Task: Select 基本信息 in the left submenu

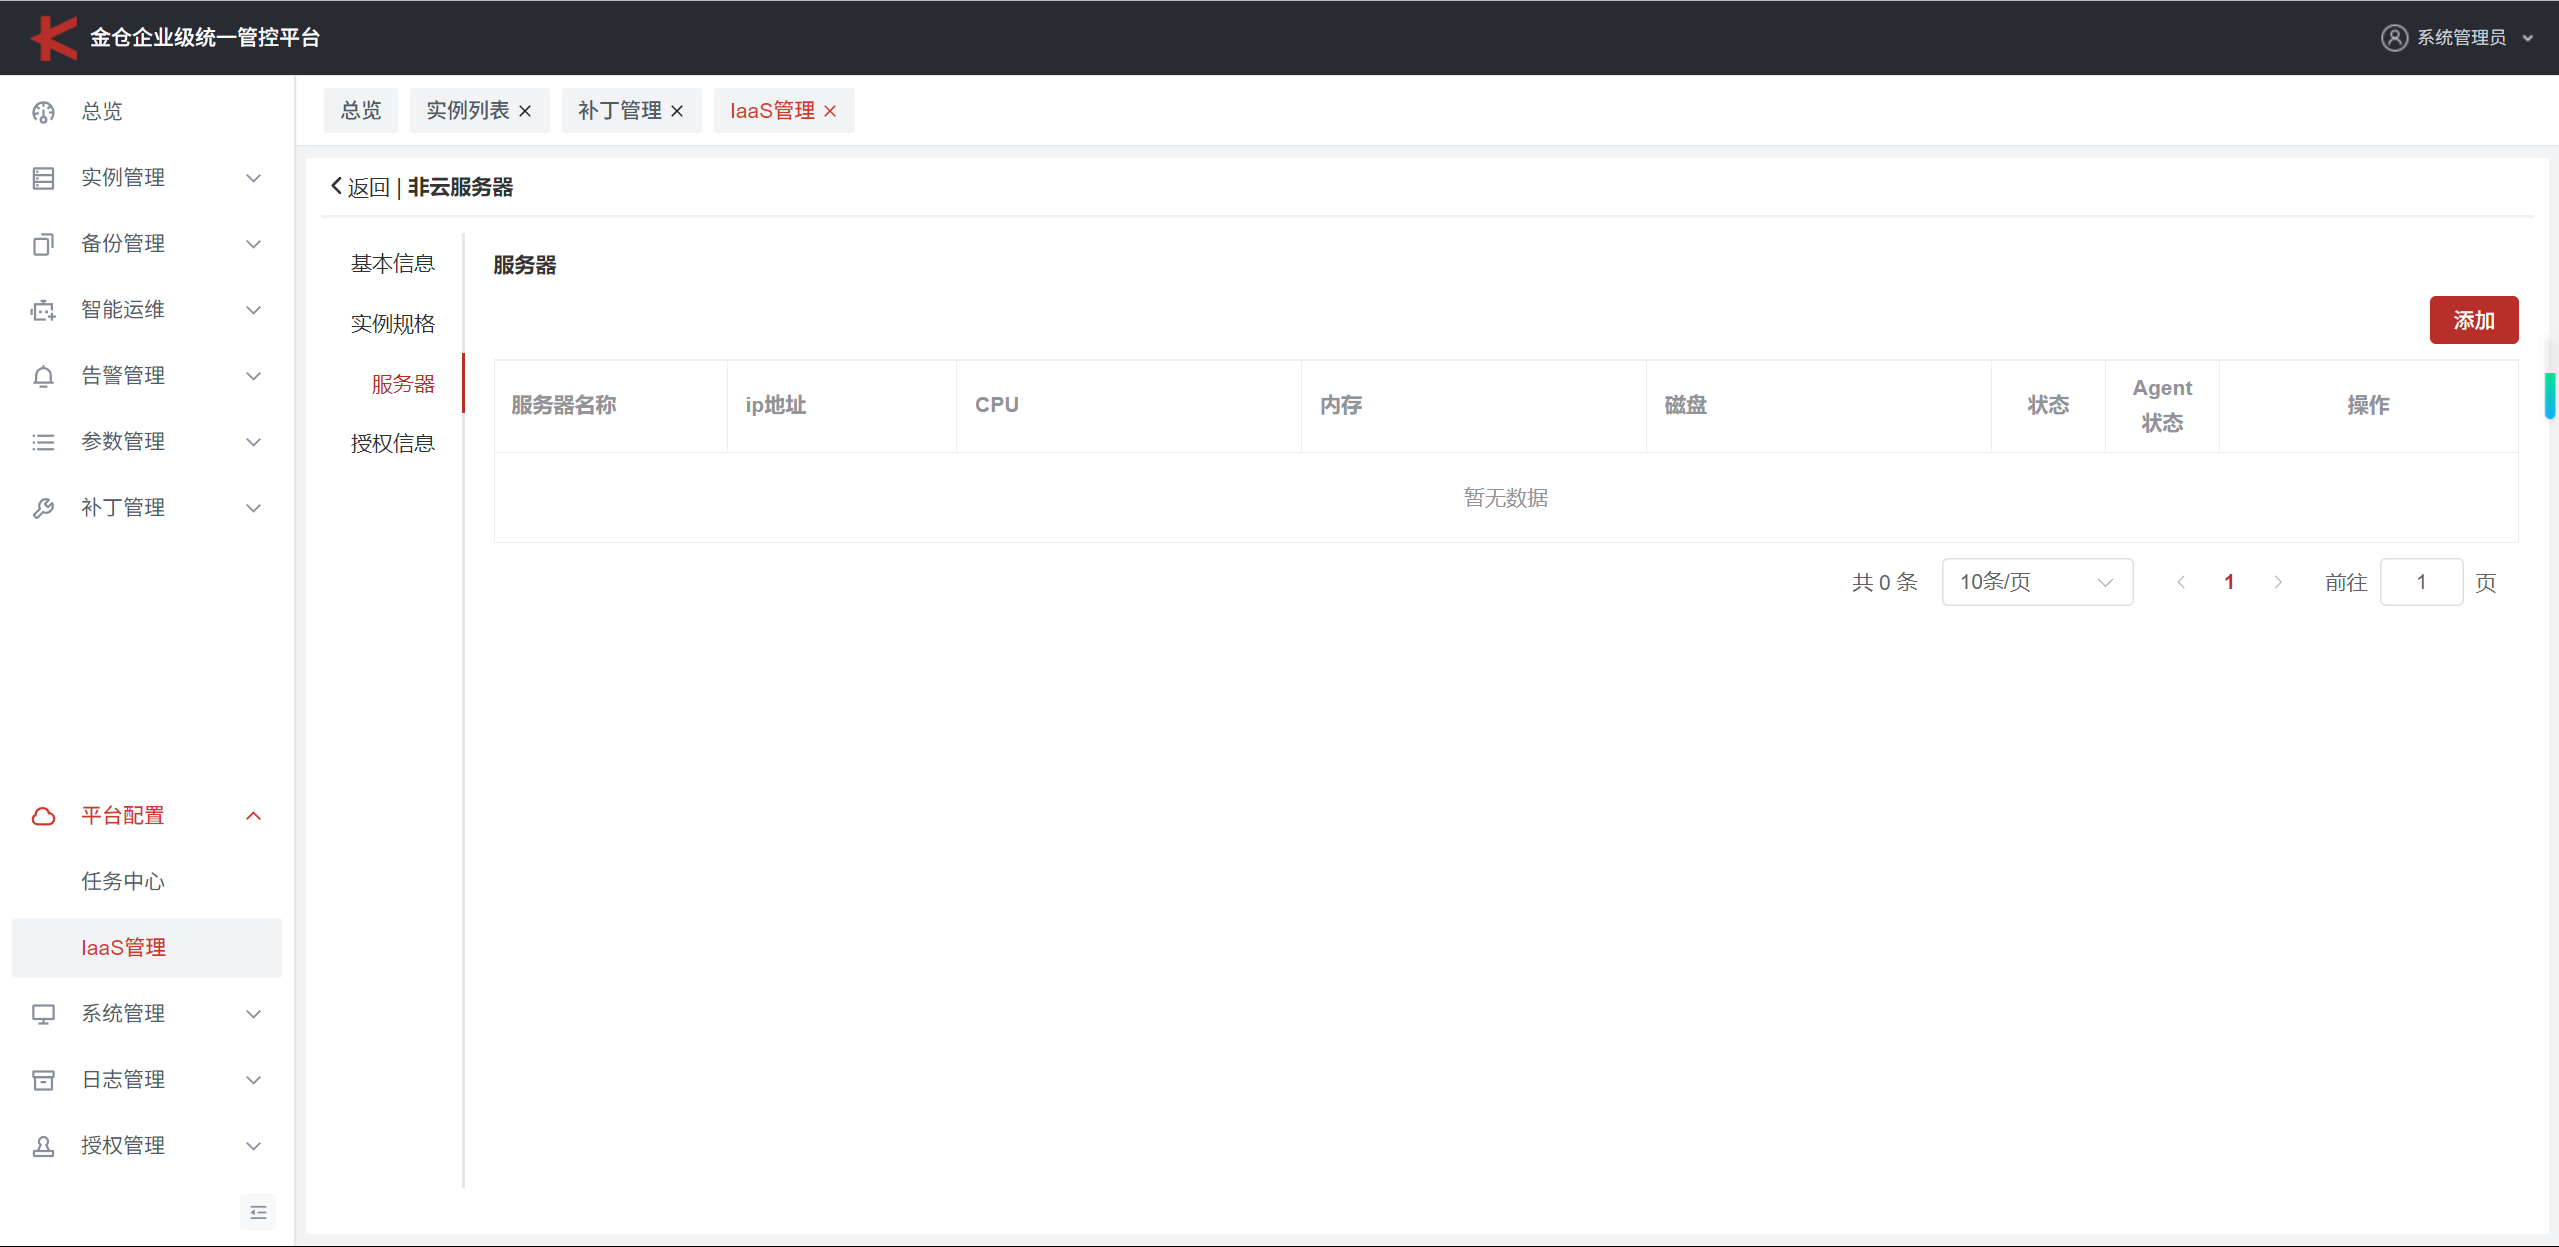Action: [392, 264]
